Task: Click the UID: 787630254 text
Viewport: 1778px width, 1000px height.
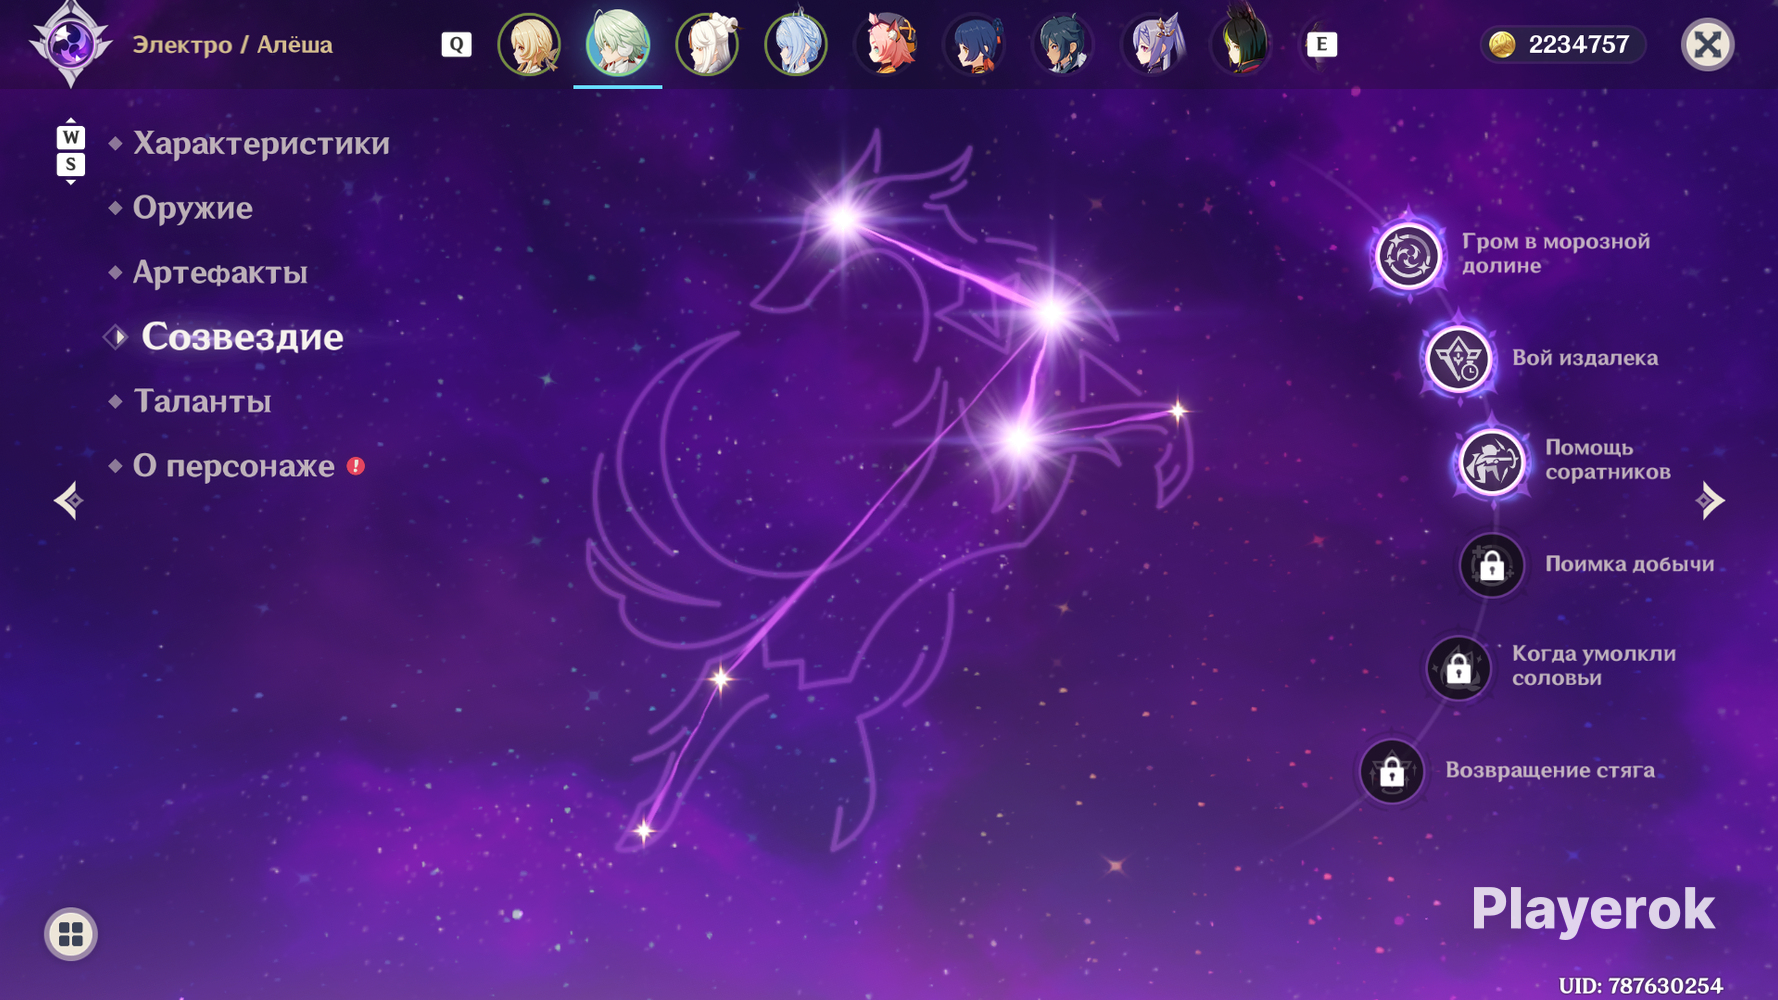Action: (1640, 986)
